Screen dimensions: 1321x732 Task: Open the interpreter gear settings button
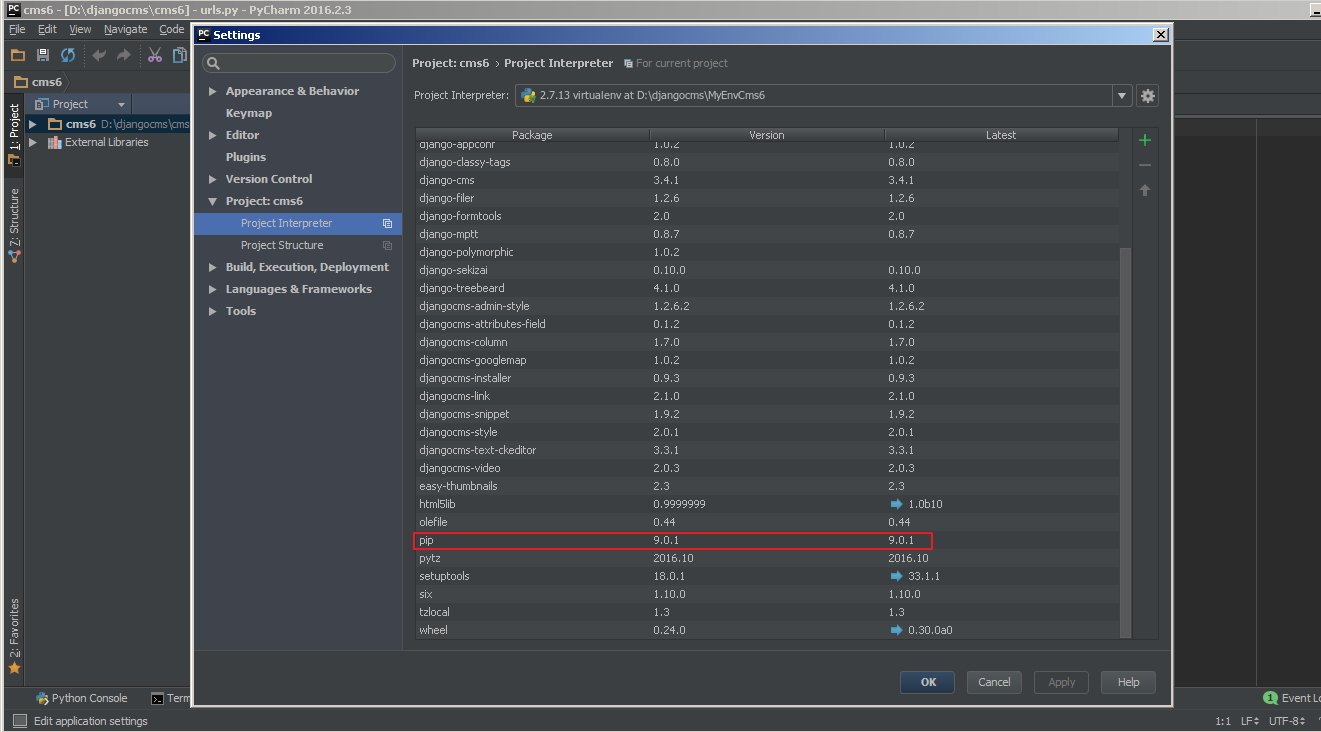[x=1148, y=96]
